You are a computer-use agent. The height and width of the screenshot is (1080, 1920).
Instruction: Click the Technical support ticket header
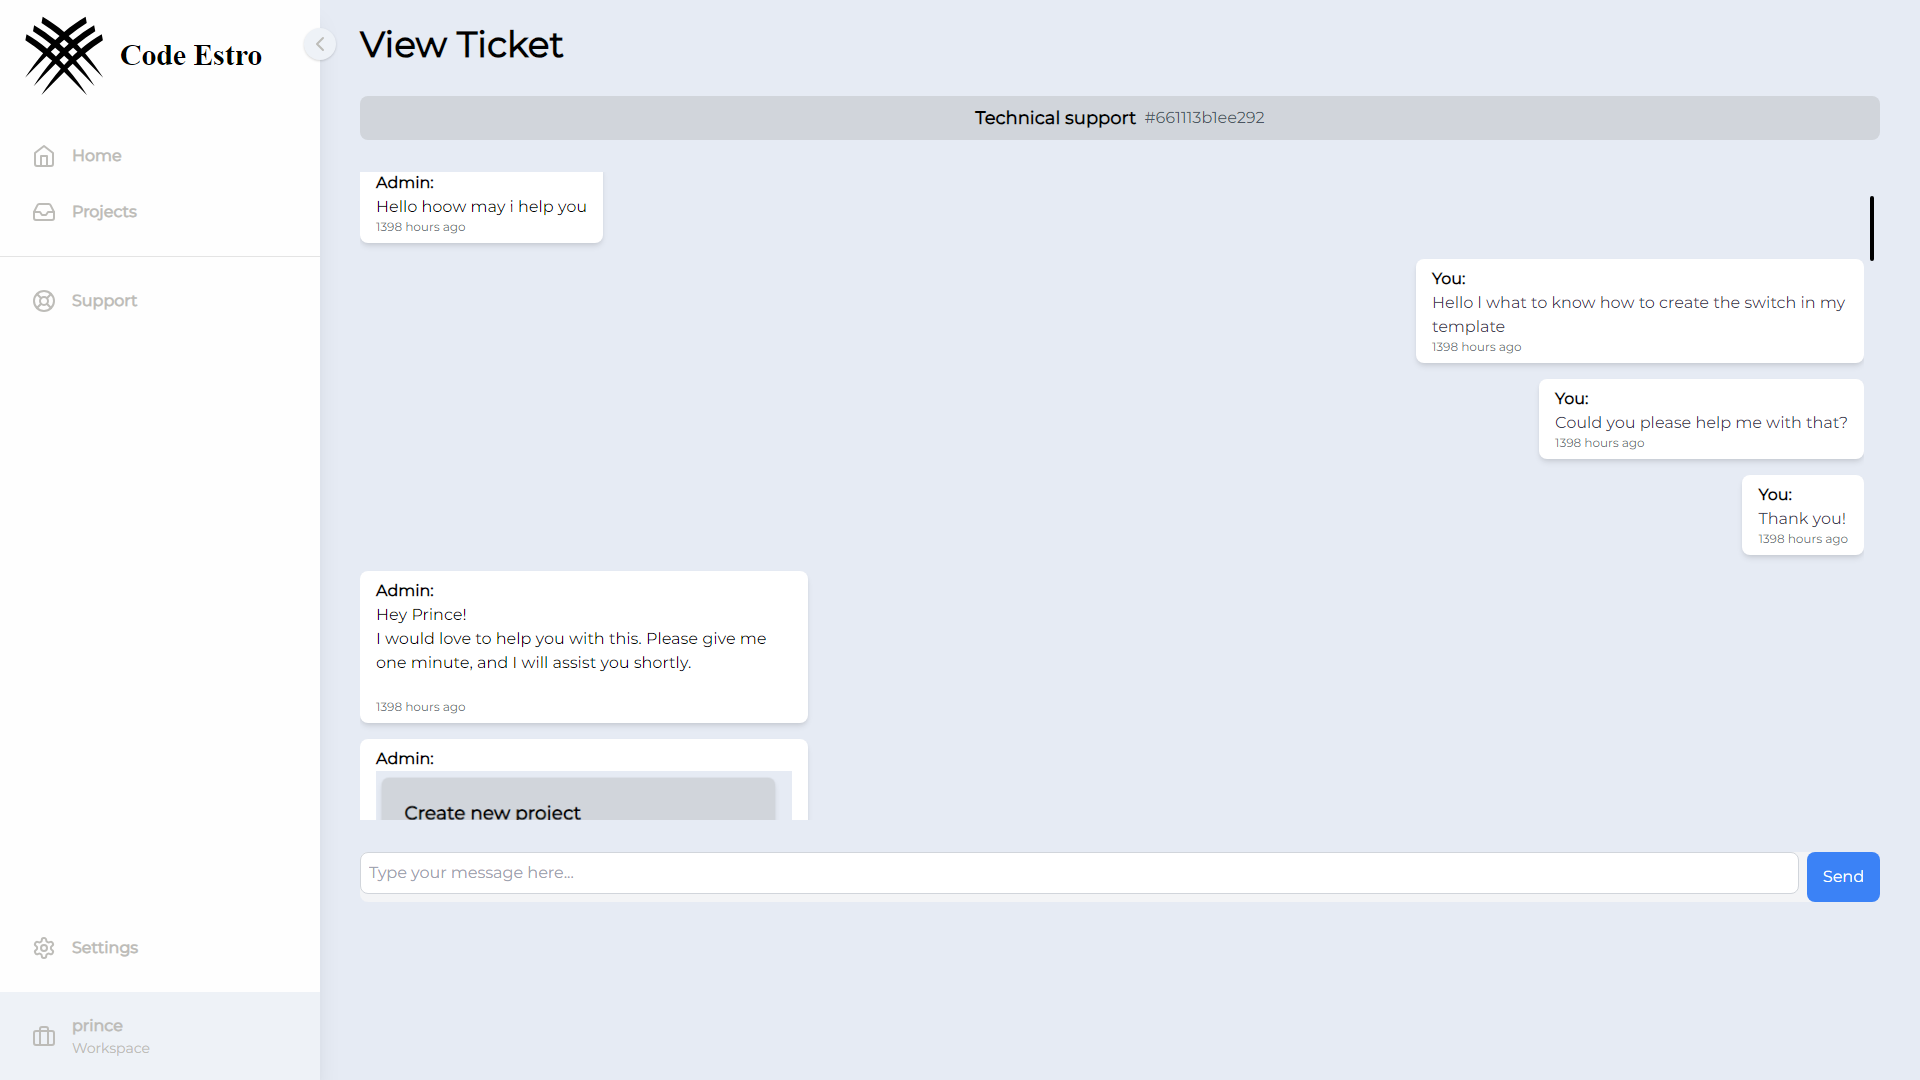coord(1054,117)
